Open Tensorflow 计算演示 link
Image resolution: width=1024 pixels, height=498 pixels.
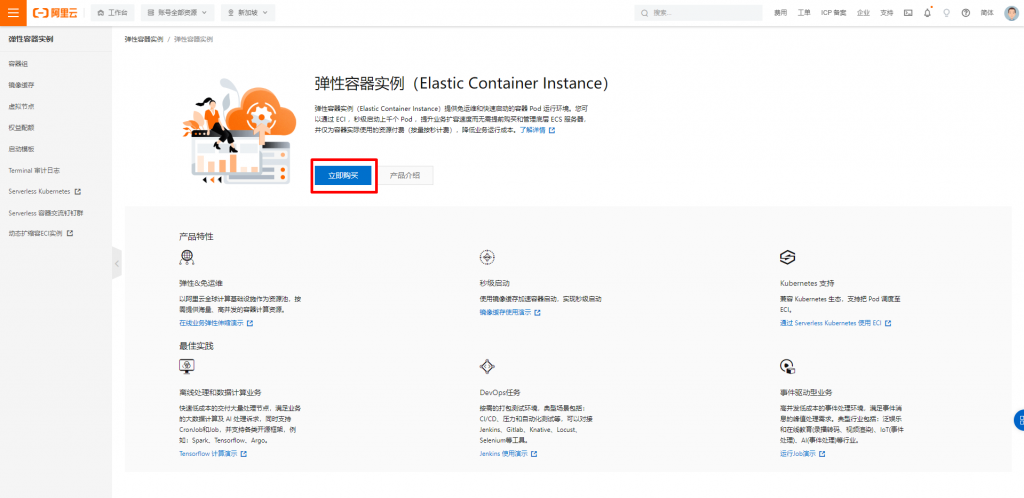point(213,454)
